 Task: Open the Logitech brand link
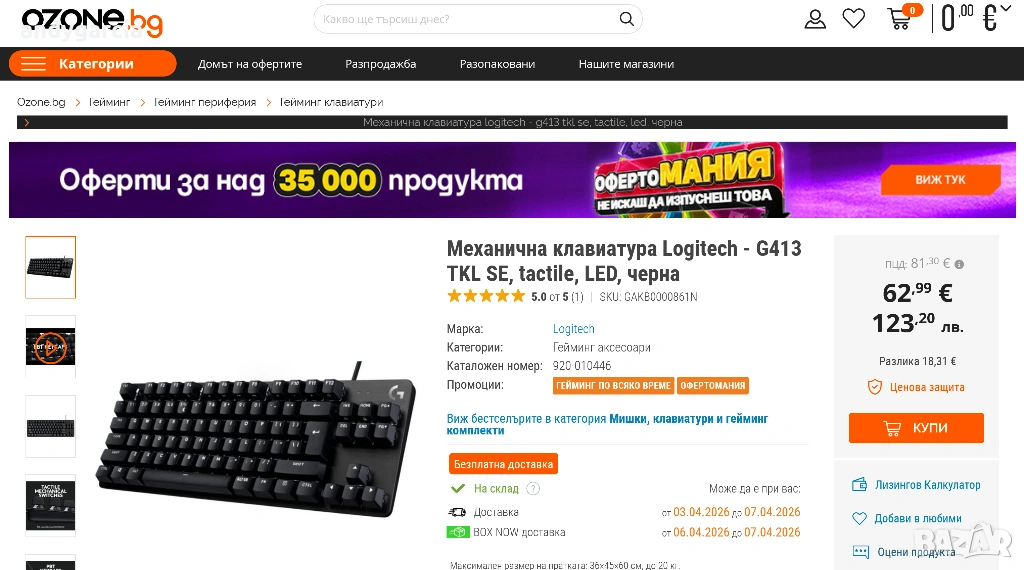573,329
